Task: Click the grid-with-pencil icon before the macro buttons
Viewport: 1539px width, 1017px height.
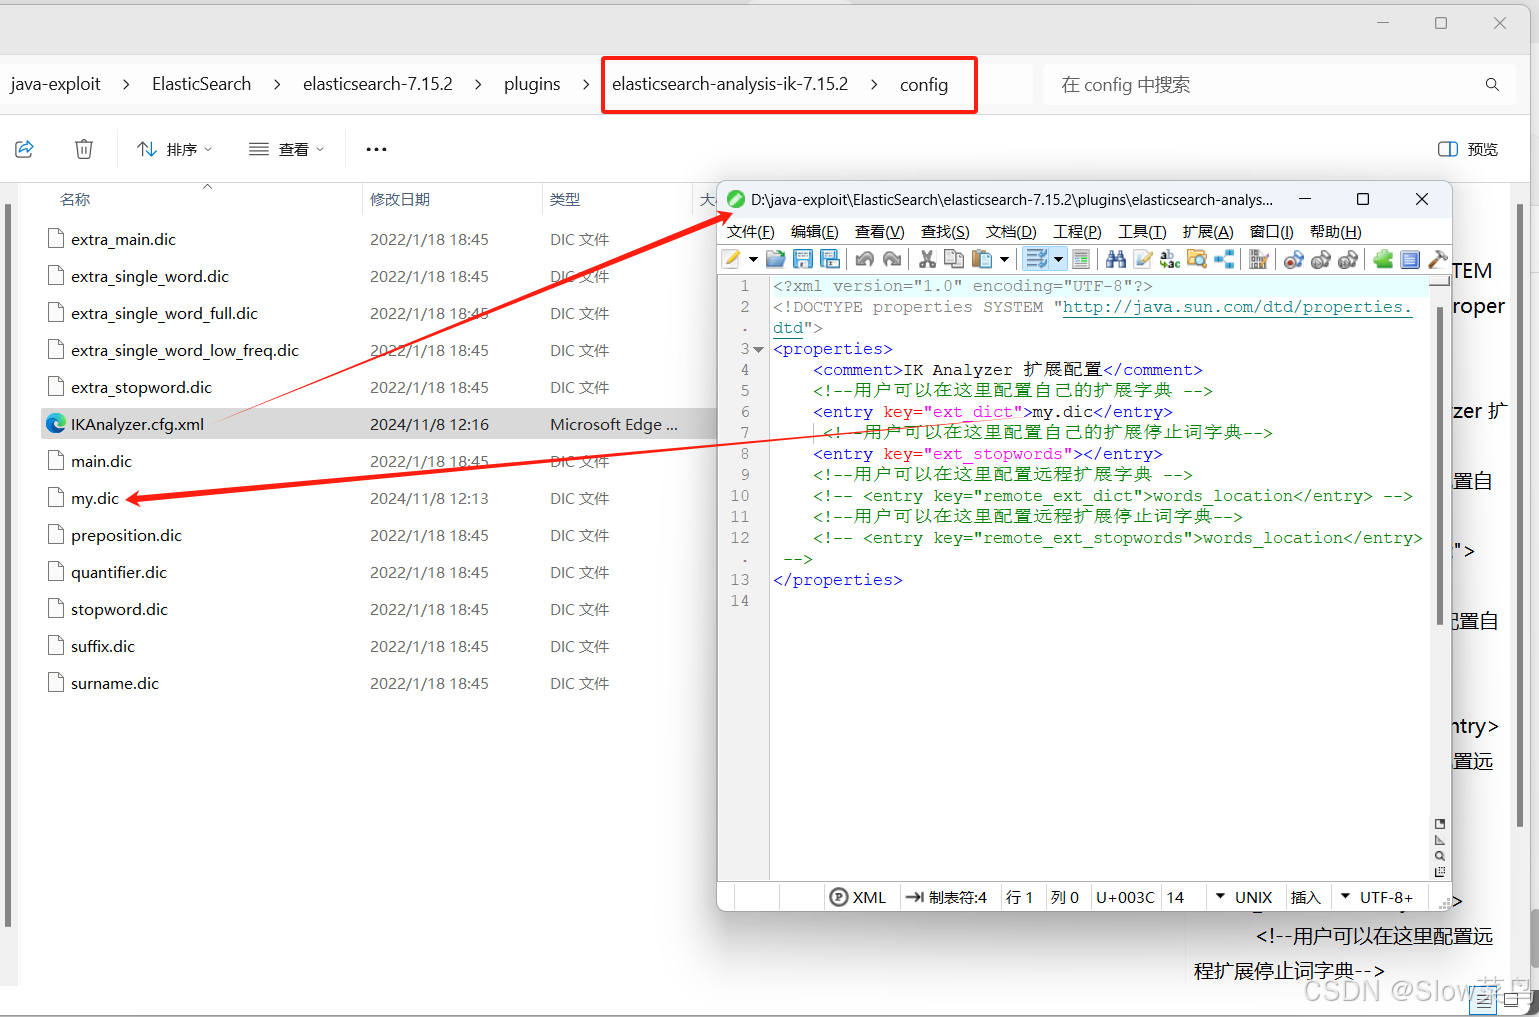Action: [x=1259, y=260]
